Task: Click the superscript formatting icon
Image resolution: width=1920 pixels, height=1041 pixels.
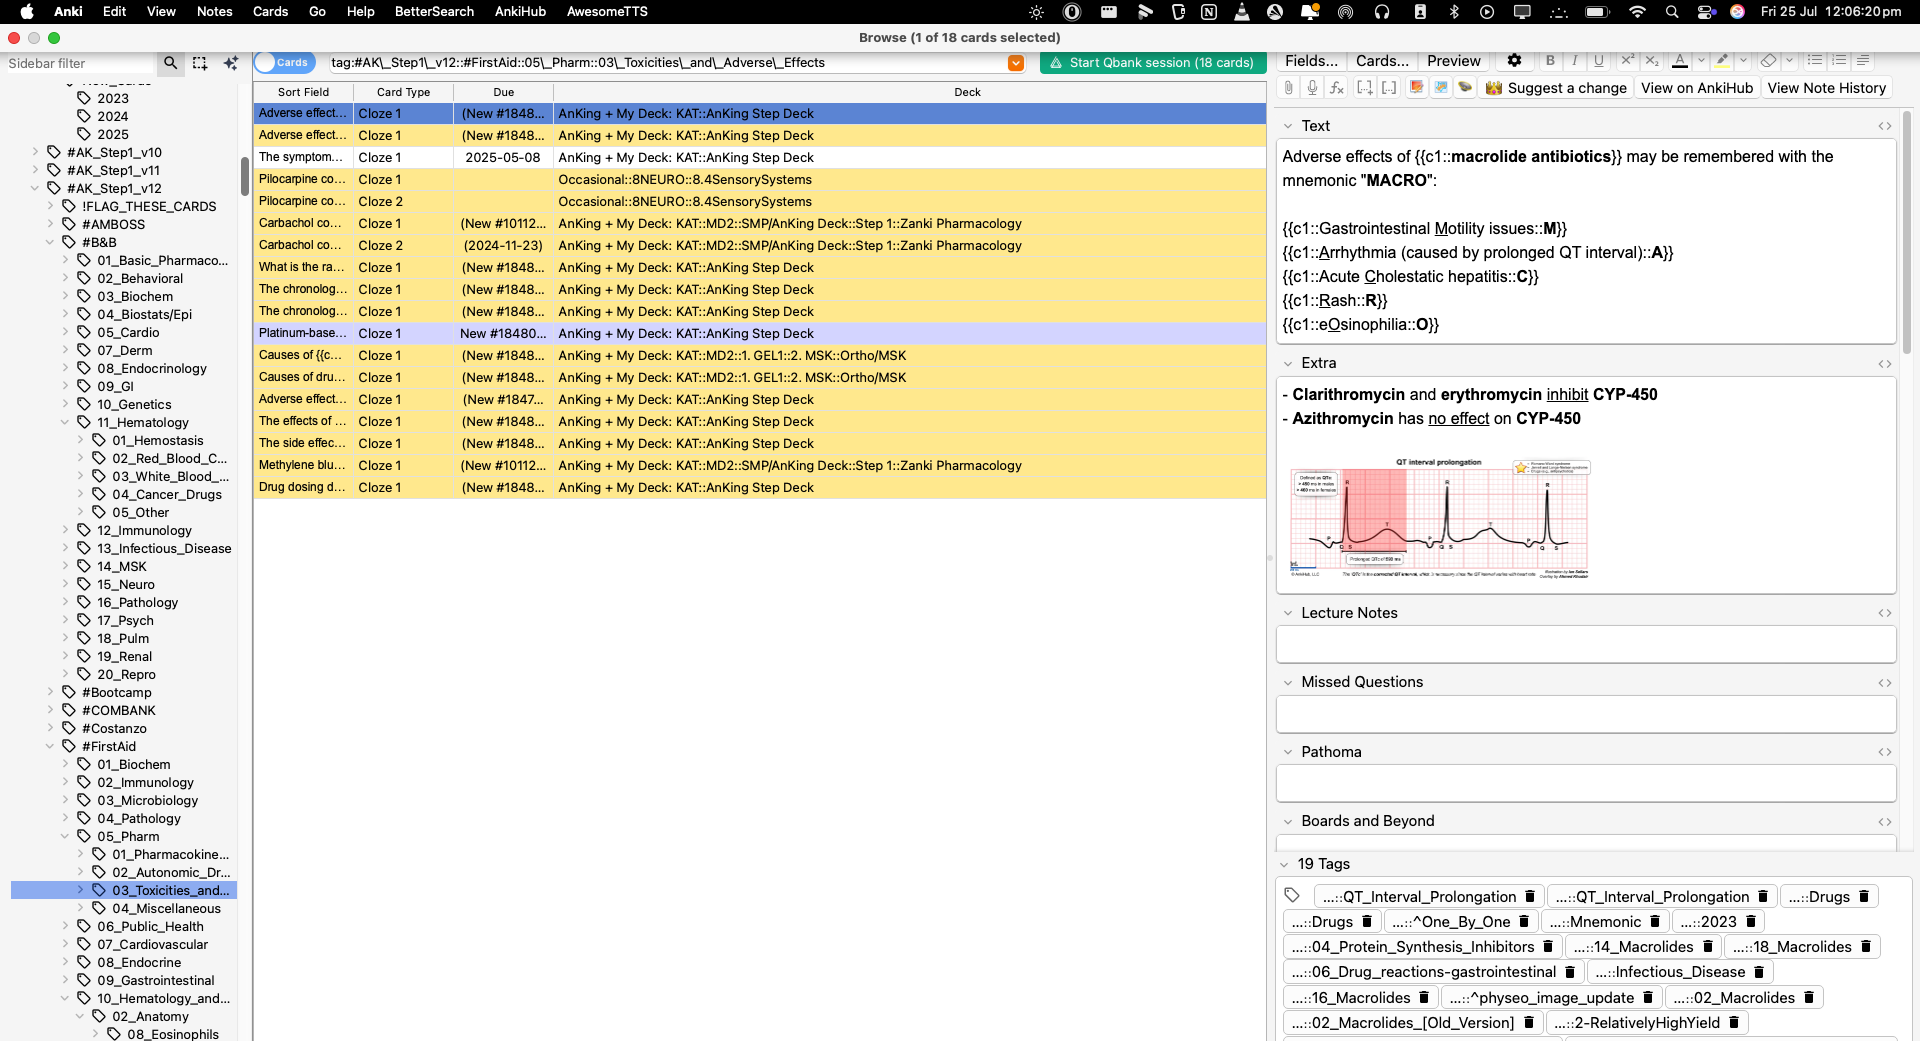Action: pyautogui.click(x=1627, y=61)
